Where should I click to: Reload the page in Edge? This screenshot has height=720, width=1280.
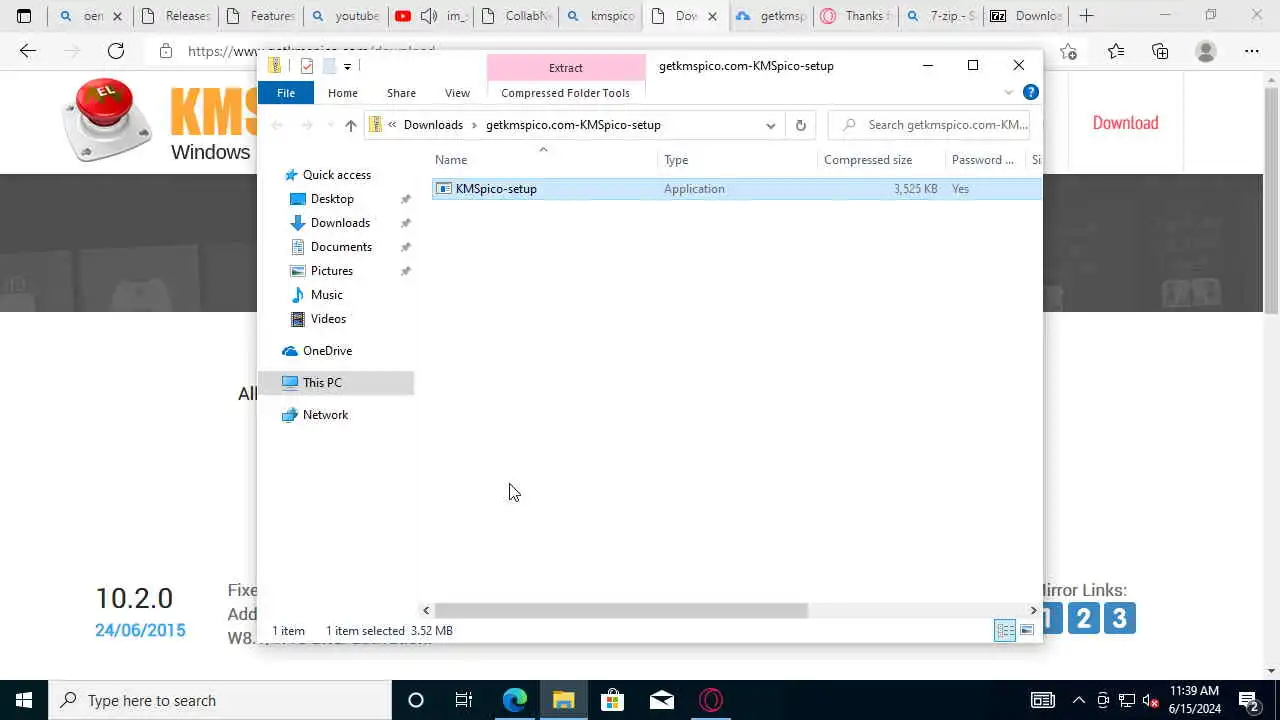116,51
